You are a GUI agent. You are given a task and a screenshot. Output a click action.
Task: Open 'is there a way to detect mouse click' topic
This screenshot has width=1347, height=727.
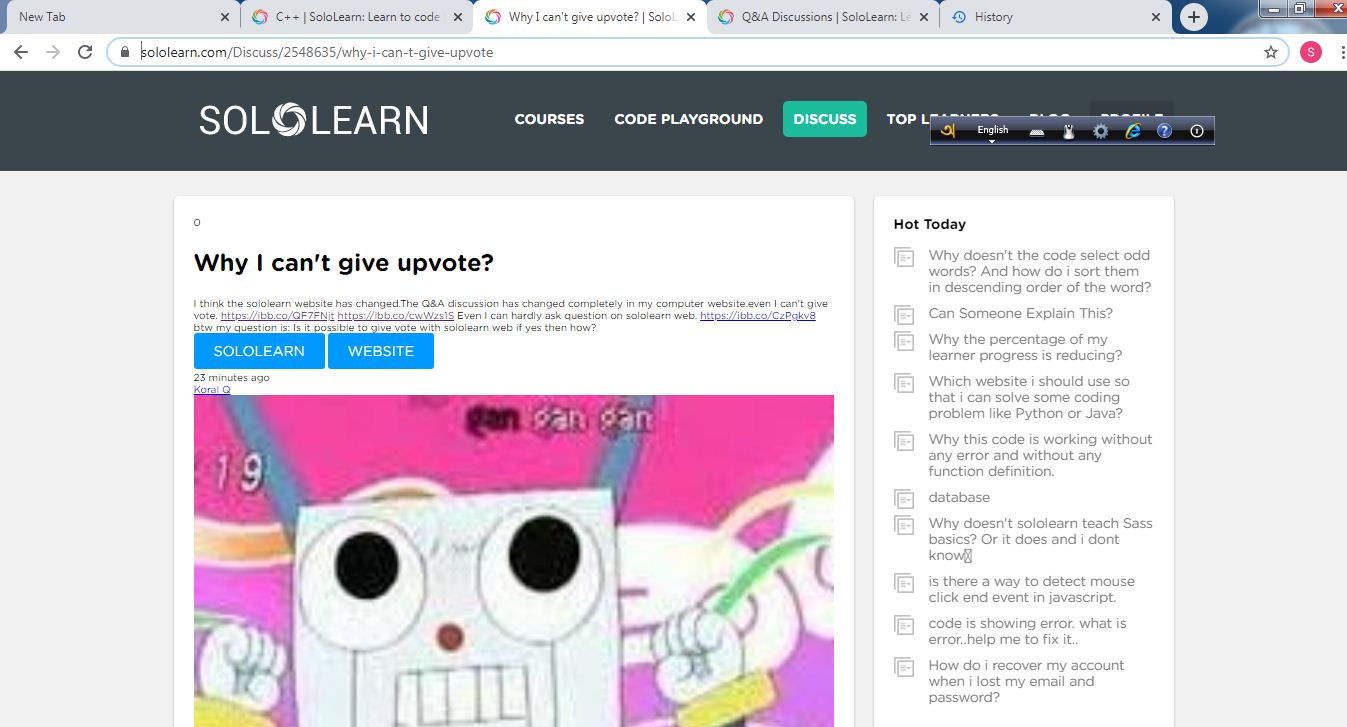pos(1031,589)
